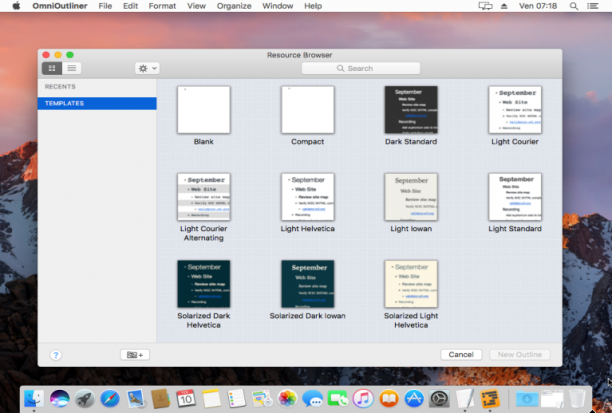Open Notes from the Dock
This screenshot has height=413, width=612.
click(212, 399)
